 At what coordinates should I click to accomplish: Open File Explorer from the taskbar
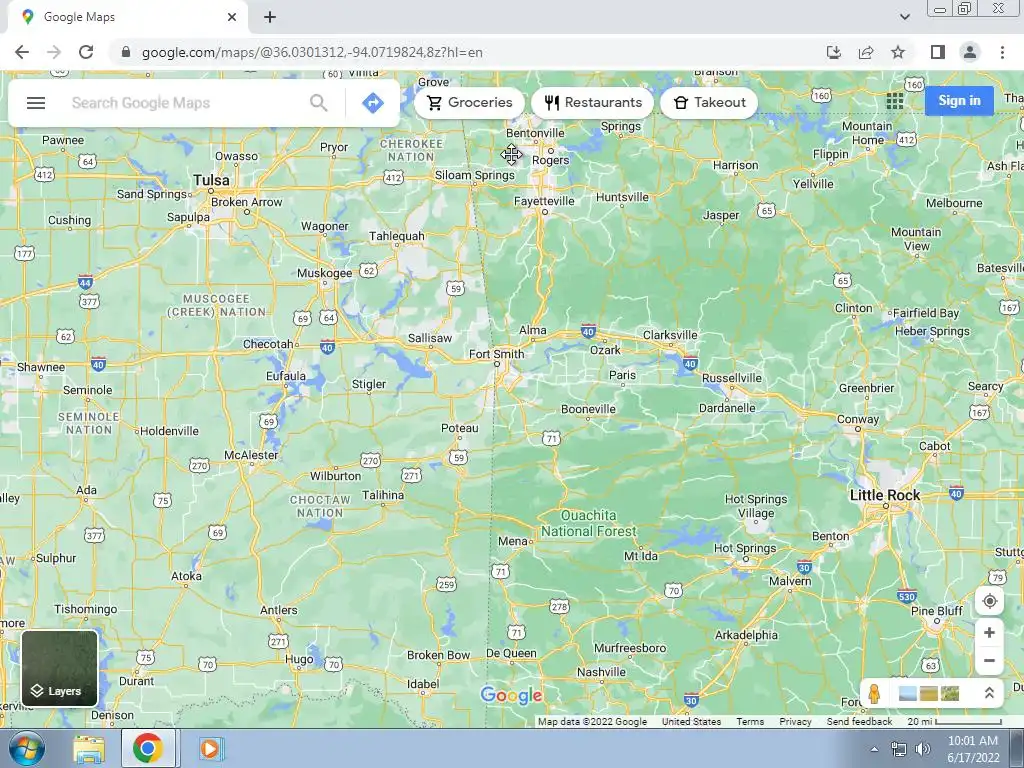[x=89, y=749]
